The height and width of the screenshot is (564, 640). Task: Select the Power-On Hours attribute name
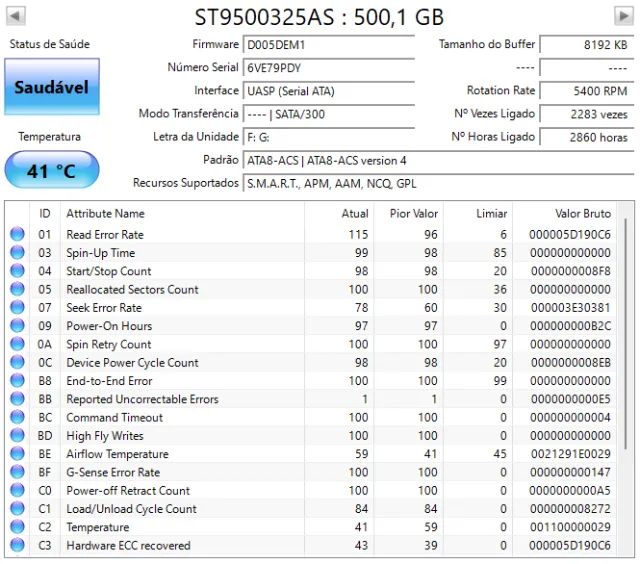click(x=109, y=326)
